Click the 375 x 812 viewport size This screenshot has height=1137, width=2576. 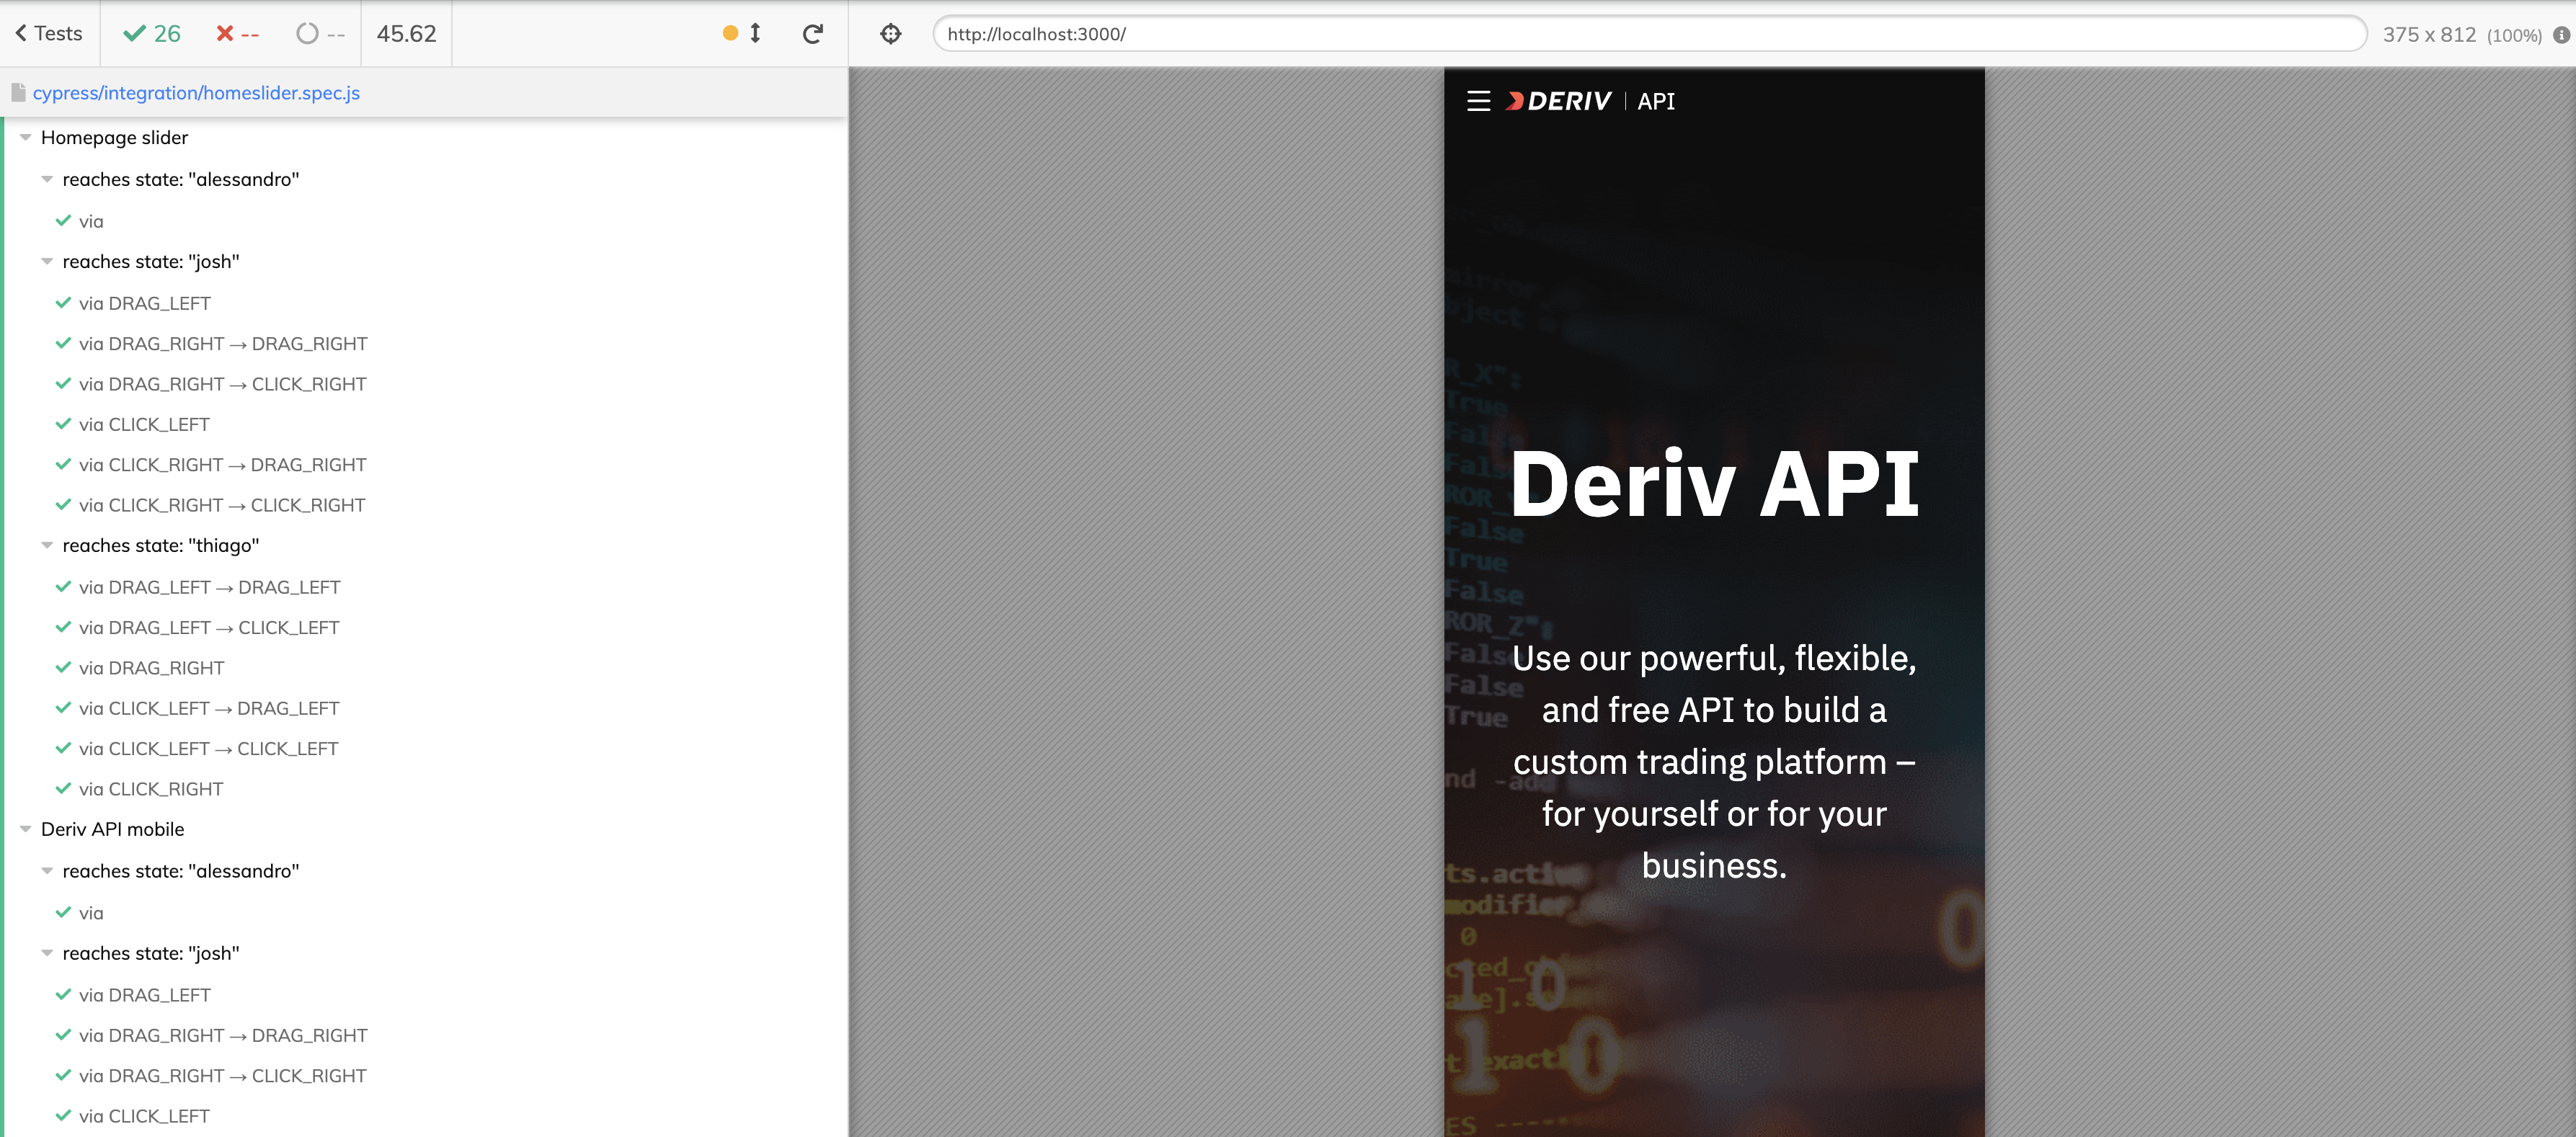click(x=2428, y=35)
